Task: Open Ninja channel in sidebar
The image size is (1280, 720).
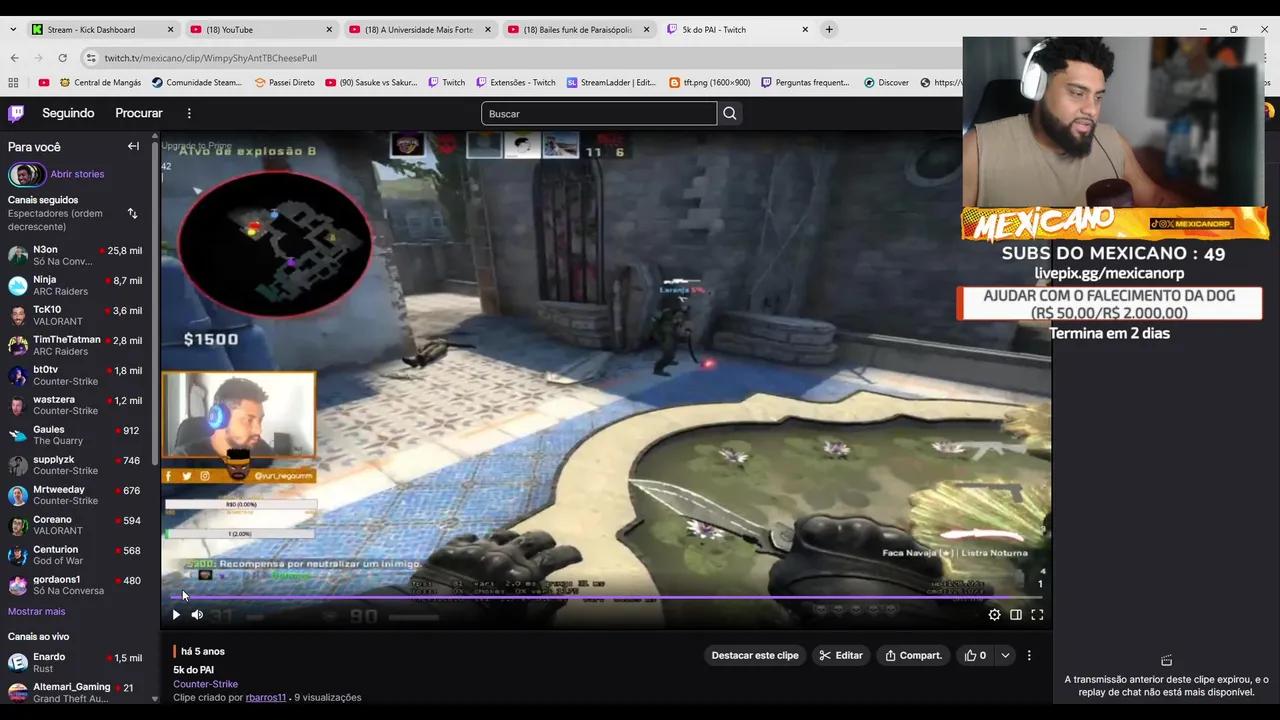Action: coord(76,285)
